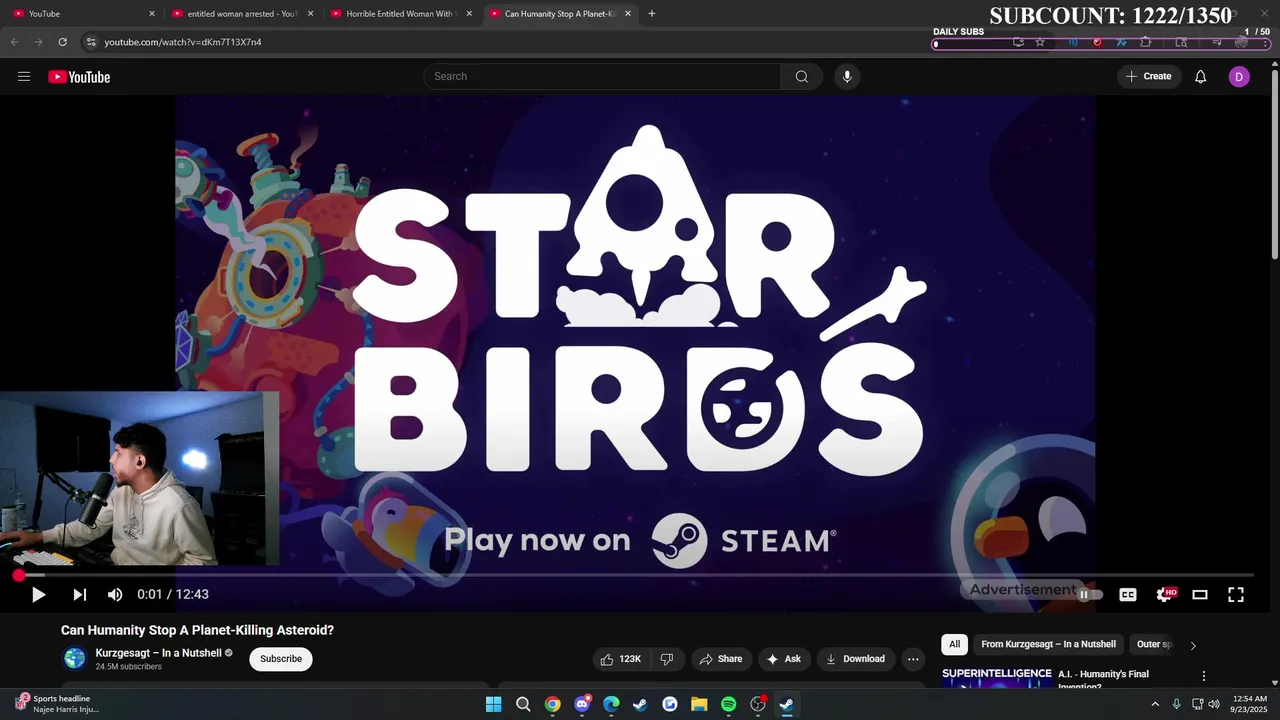1280x720 pixels.
Task: Open the Kurzgesagt channel avatar
Action: click(75, 658)
